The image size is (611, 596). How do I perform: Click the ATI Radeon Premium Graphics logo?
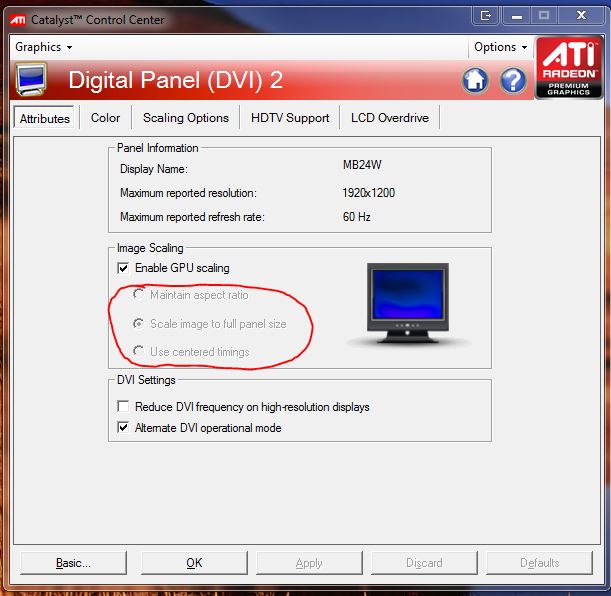coord(569,67)
